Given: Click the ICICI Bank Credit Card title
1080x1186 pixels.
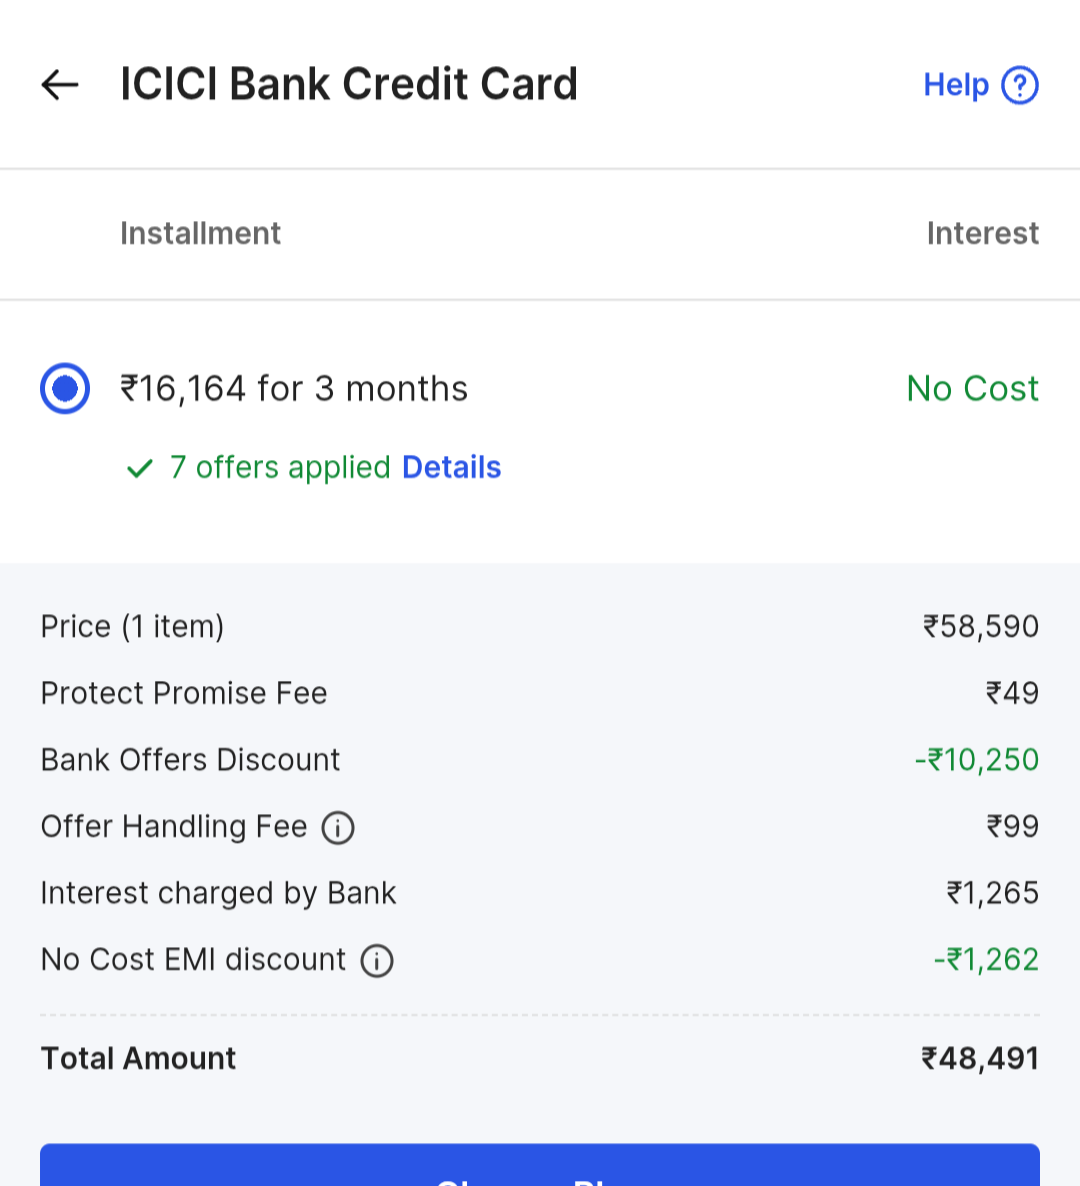Looking at the screenshot, I should [x=349, y=84].
